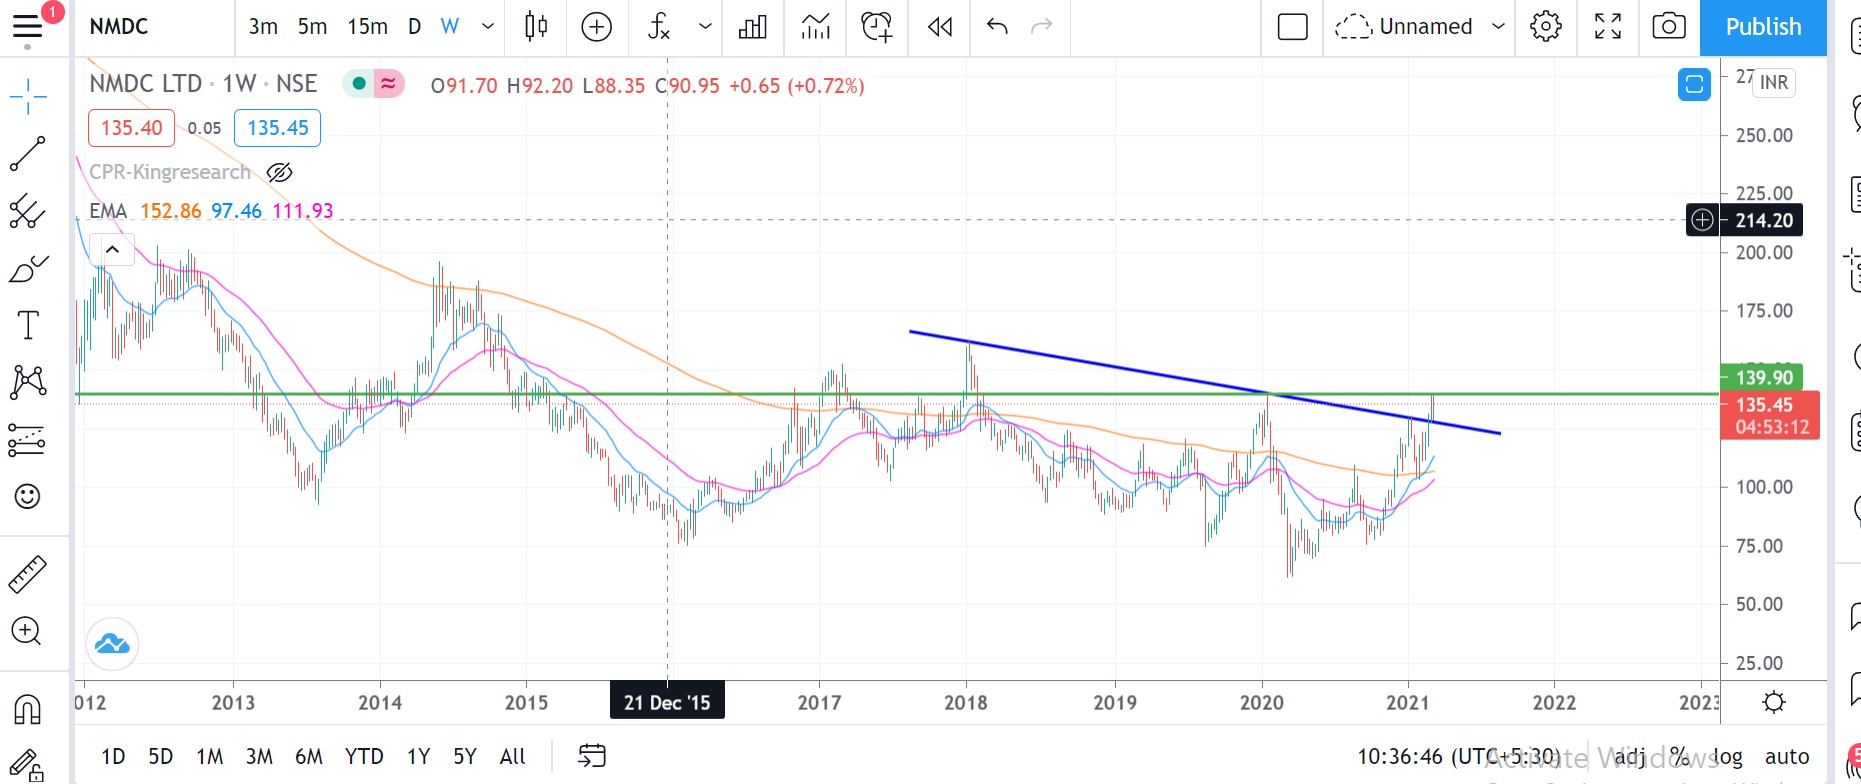Set date range to 1D
Viewport: 1861px width, 784px height.
(113, 757)
